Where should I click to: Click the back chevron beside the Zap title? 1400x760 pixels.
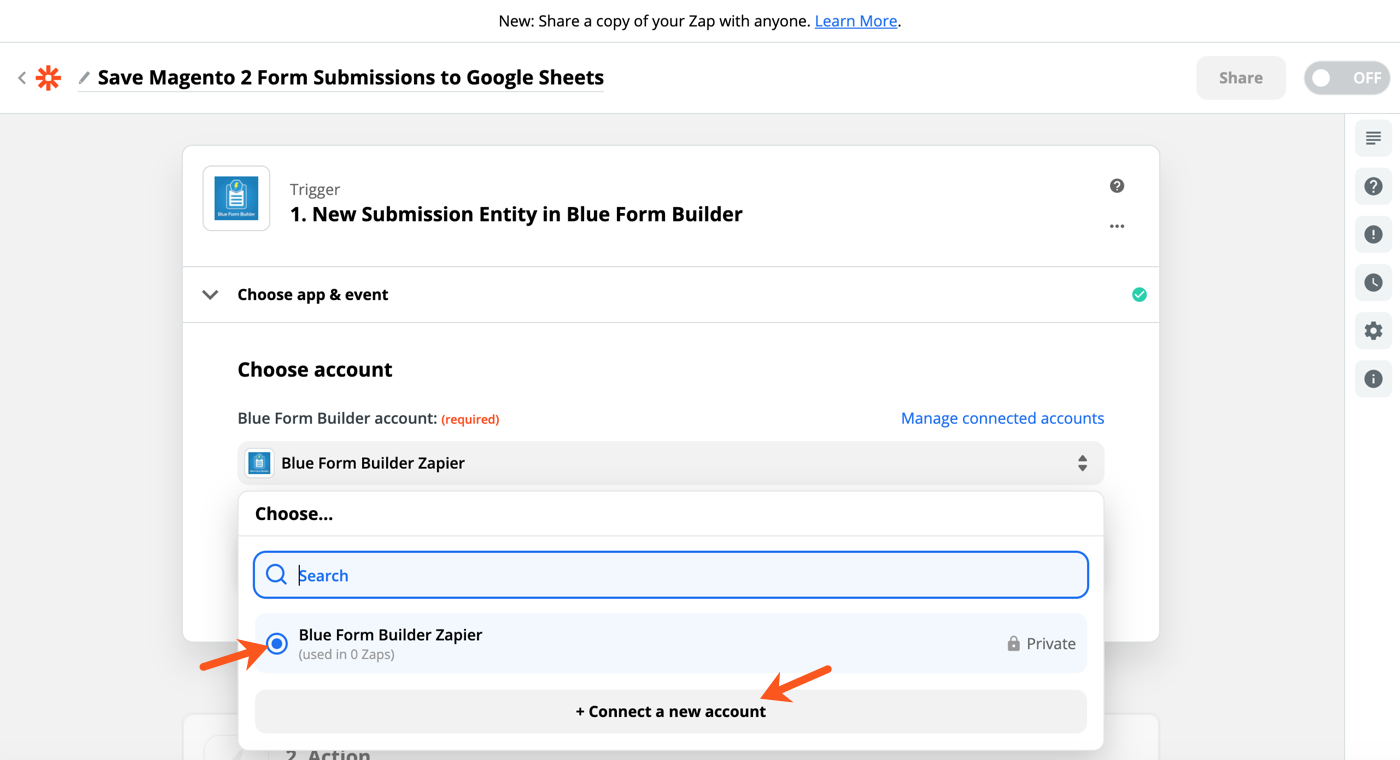[21, 77]
